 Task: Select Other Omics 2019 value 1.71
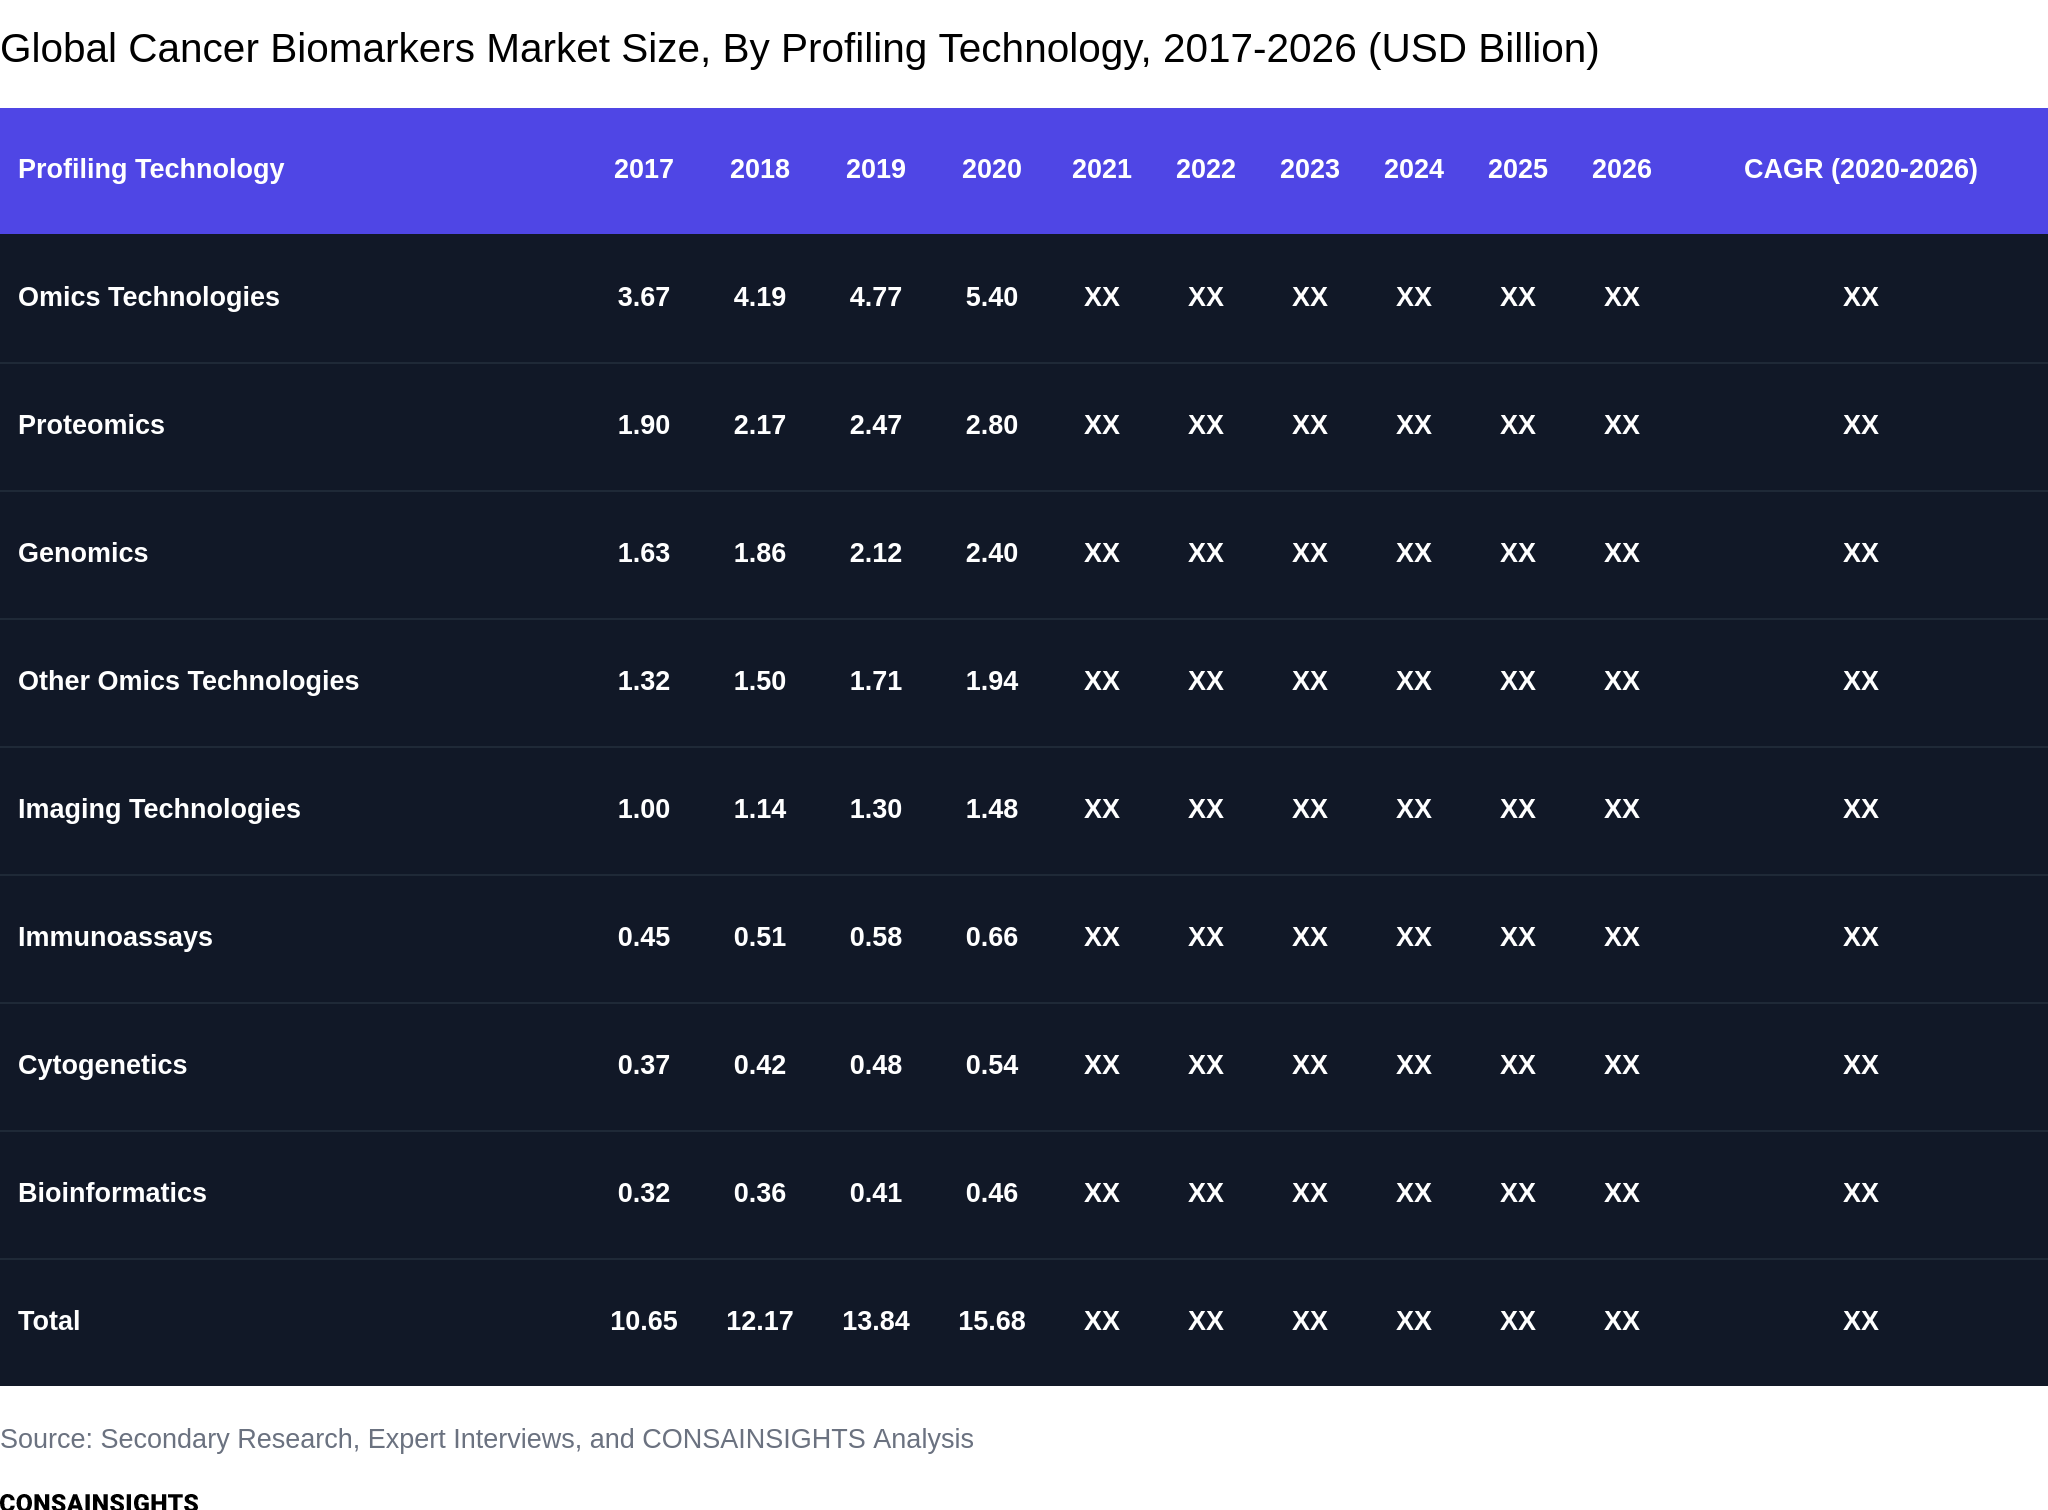click(x=876, y=681)
